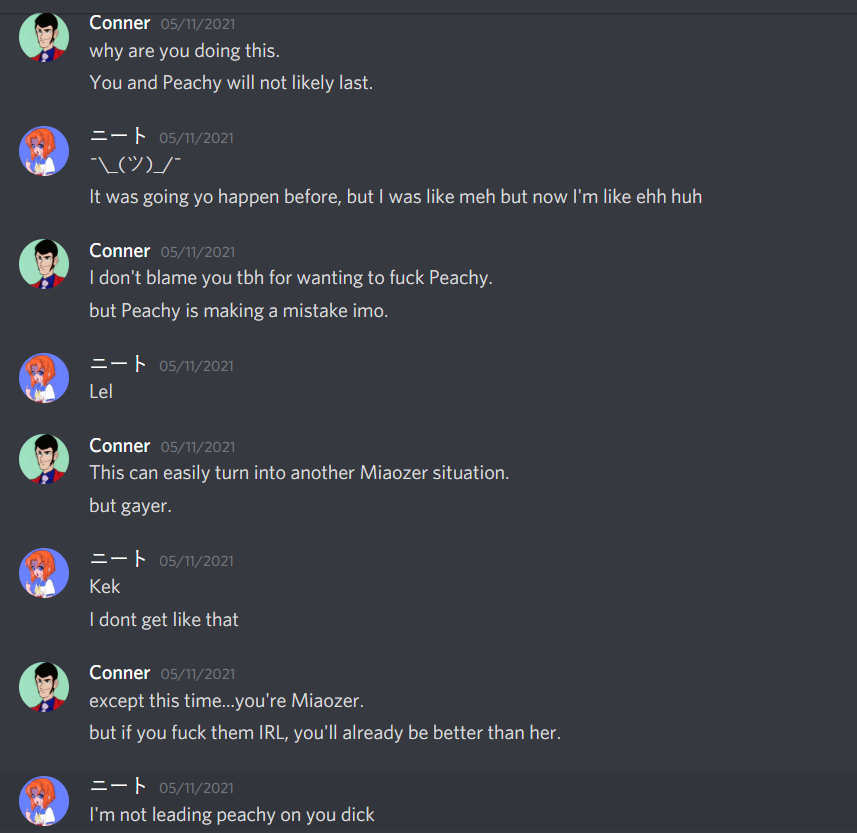Click the Conner username above "except this time"

119,673
